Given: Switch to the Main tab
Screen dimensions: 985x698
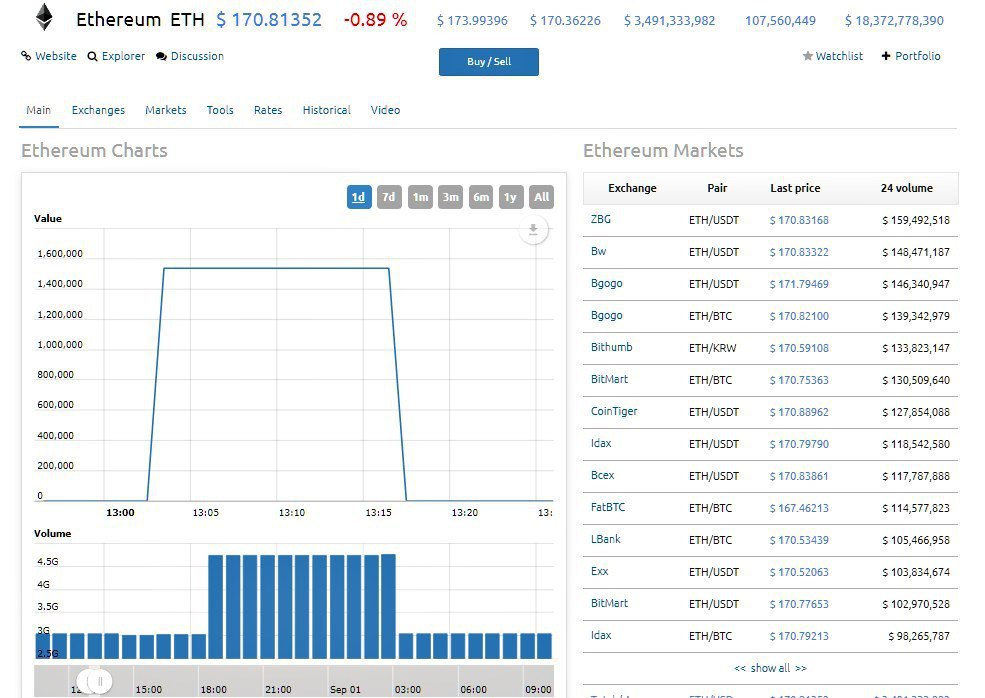Looking at the screenshot, I should (x=38, y=110).
